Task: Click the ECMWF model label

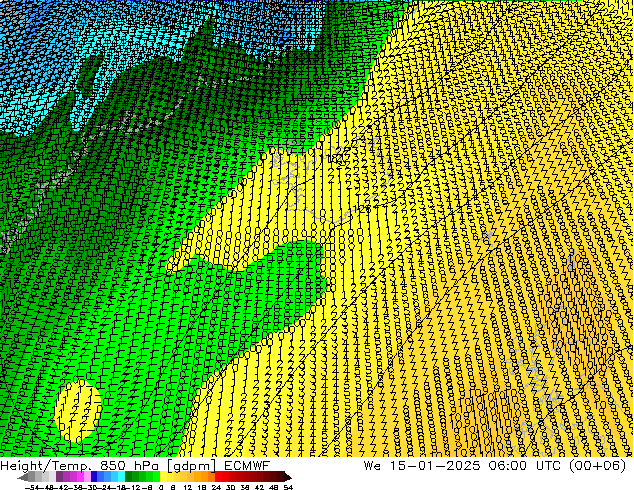Action: [x=246, y=466]
